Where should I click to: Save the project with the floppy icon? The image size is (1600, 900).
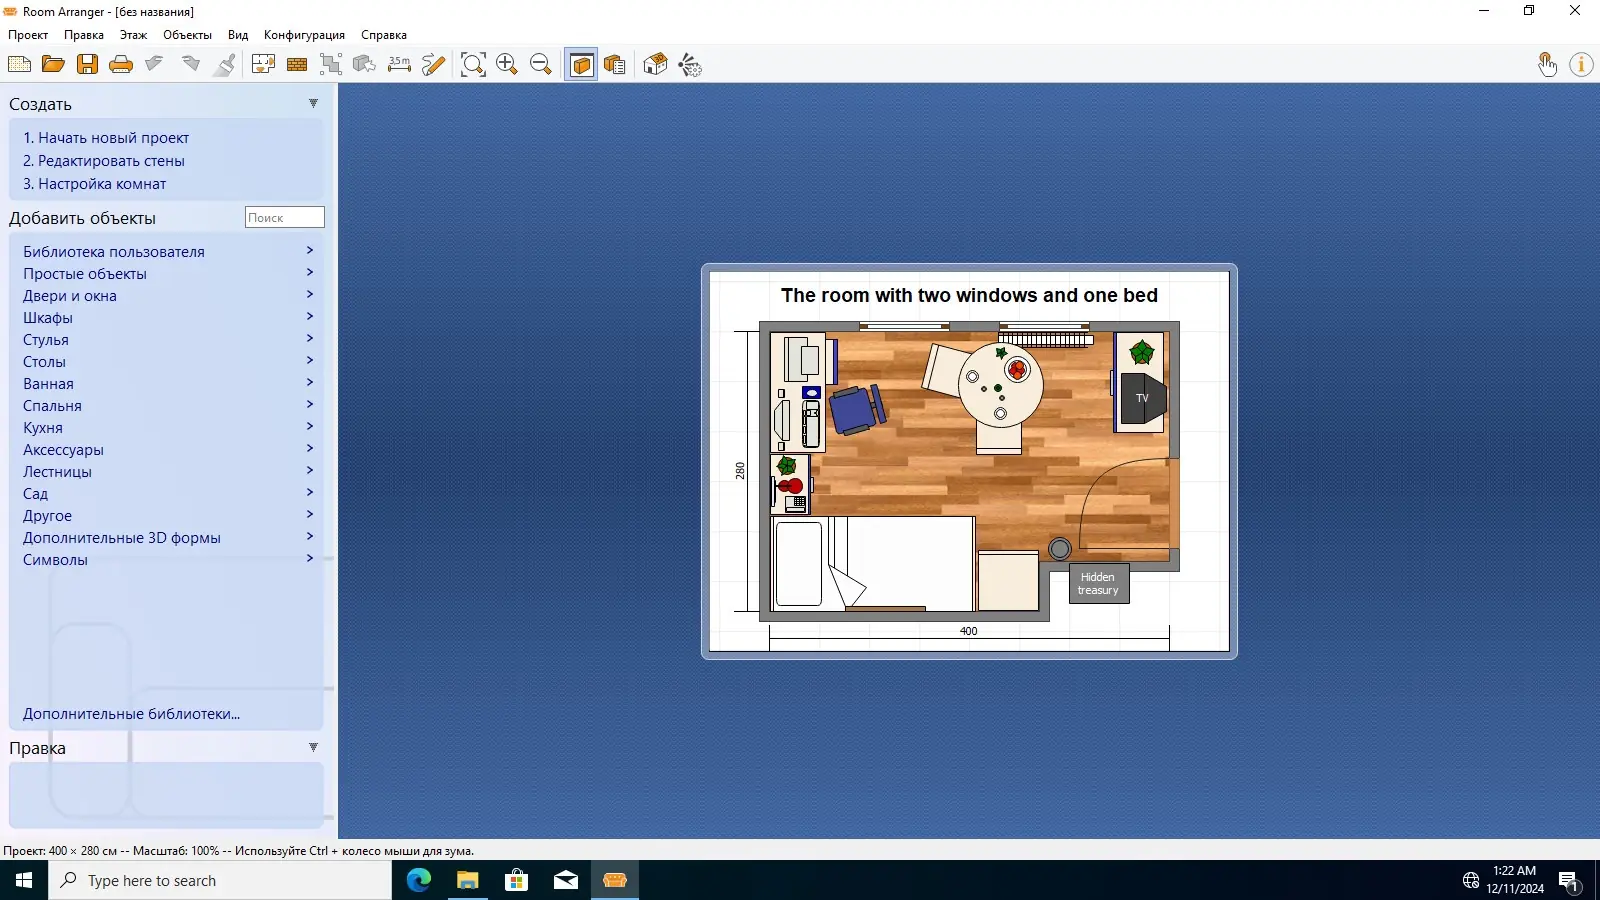tap(87, 65)
